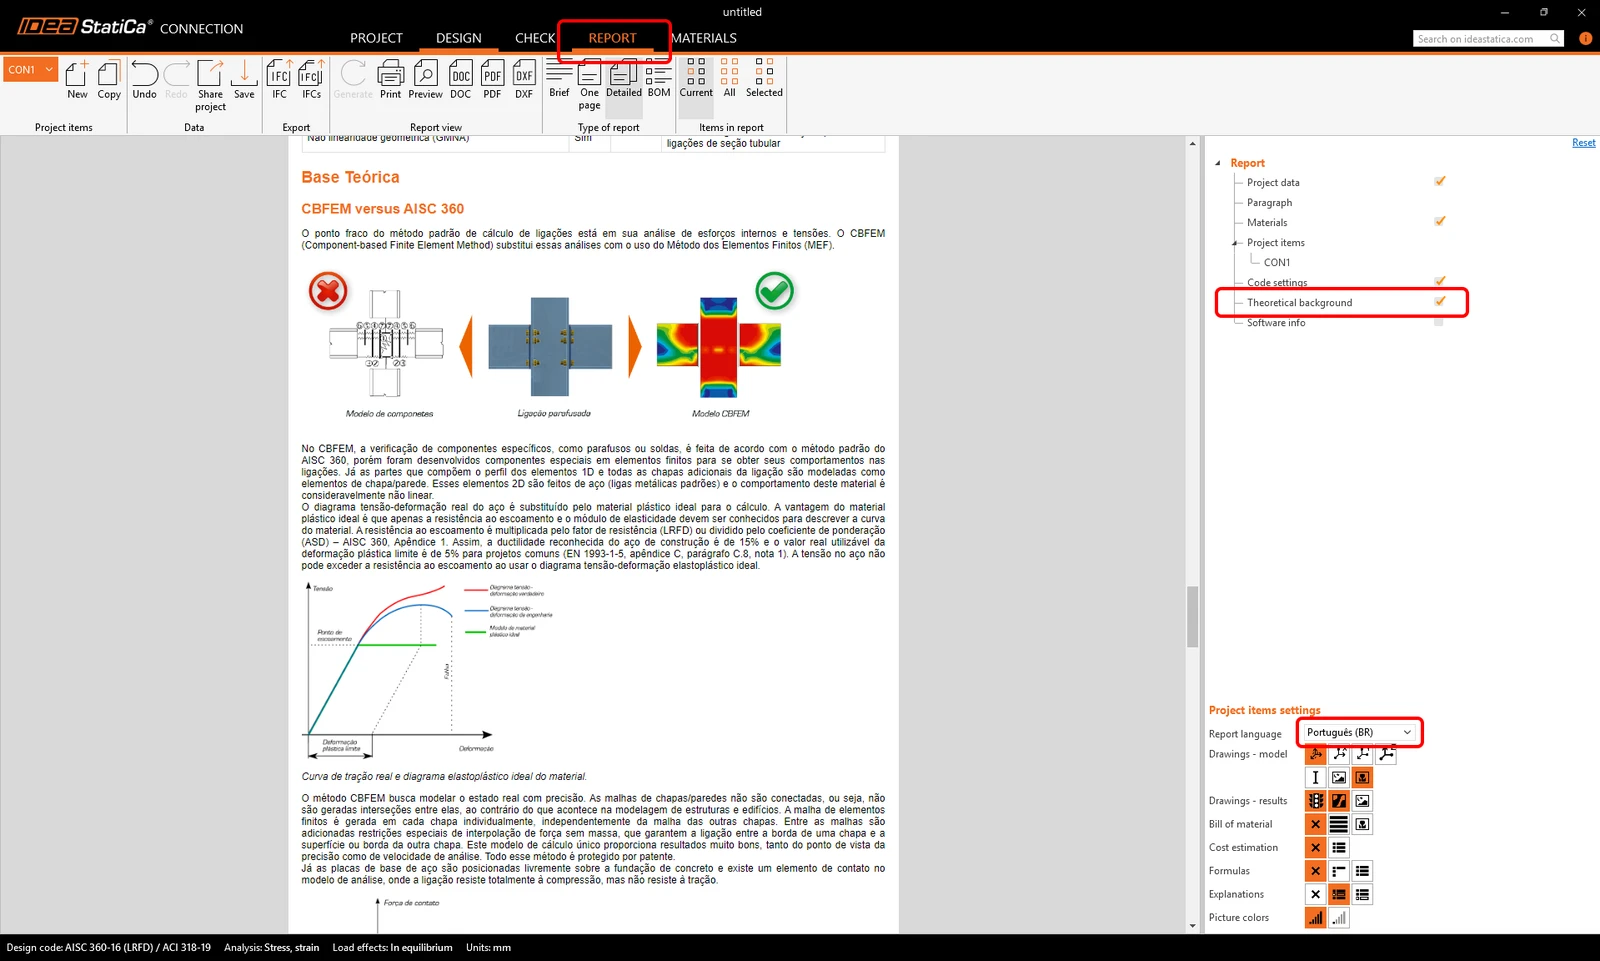Click the orange notification icon near search
Screen dimensions: 1600x961
pos(1585,38)
